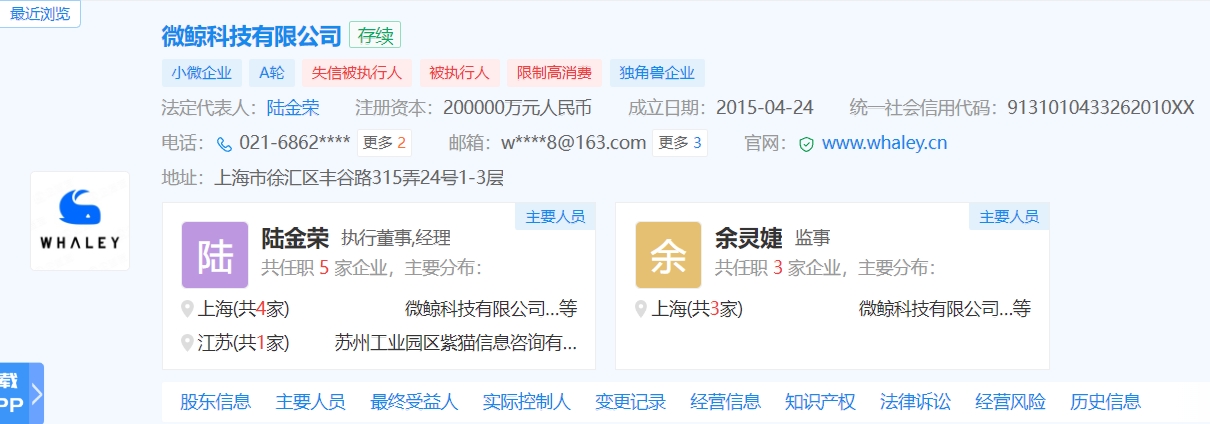Switch to the 股东信息 tab

pyautogui.click(x=215, y=402)
